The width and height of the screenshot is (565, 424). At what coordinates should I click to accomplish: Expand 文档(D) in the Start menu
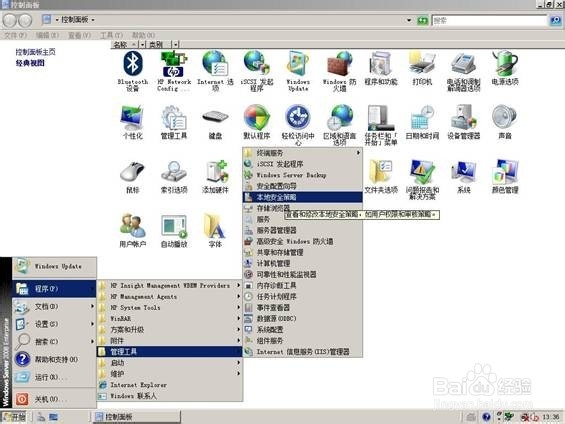[x=54, y=307]
